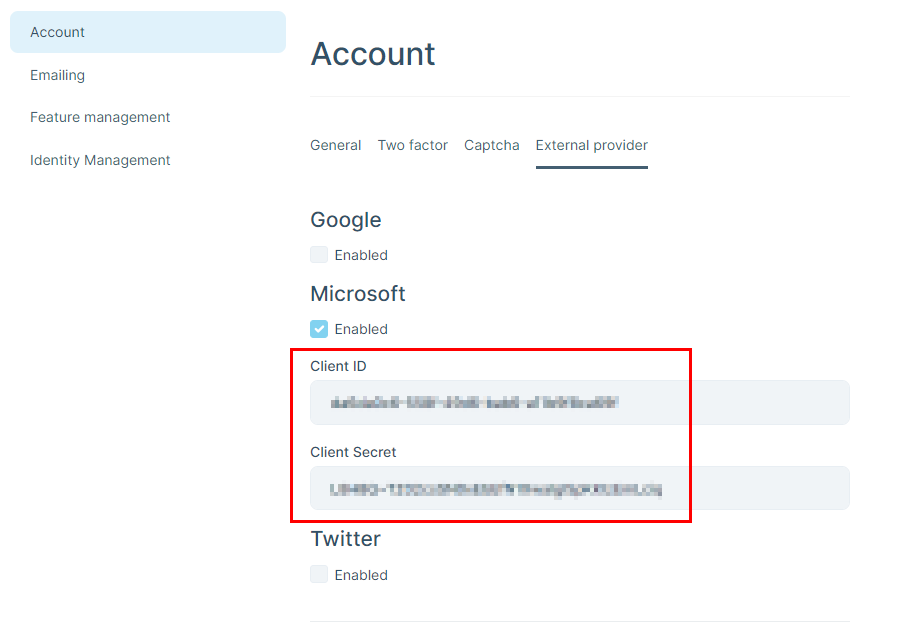Switch to the Captcha tab
Screen dimensions: 903x641
coord(491,145)
